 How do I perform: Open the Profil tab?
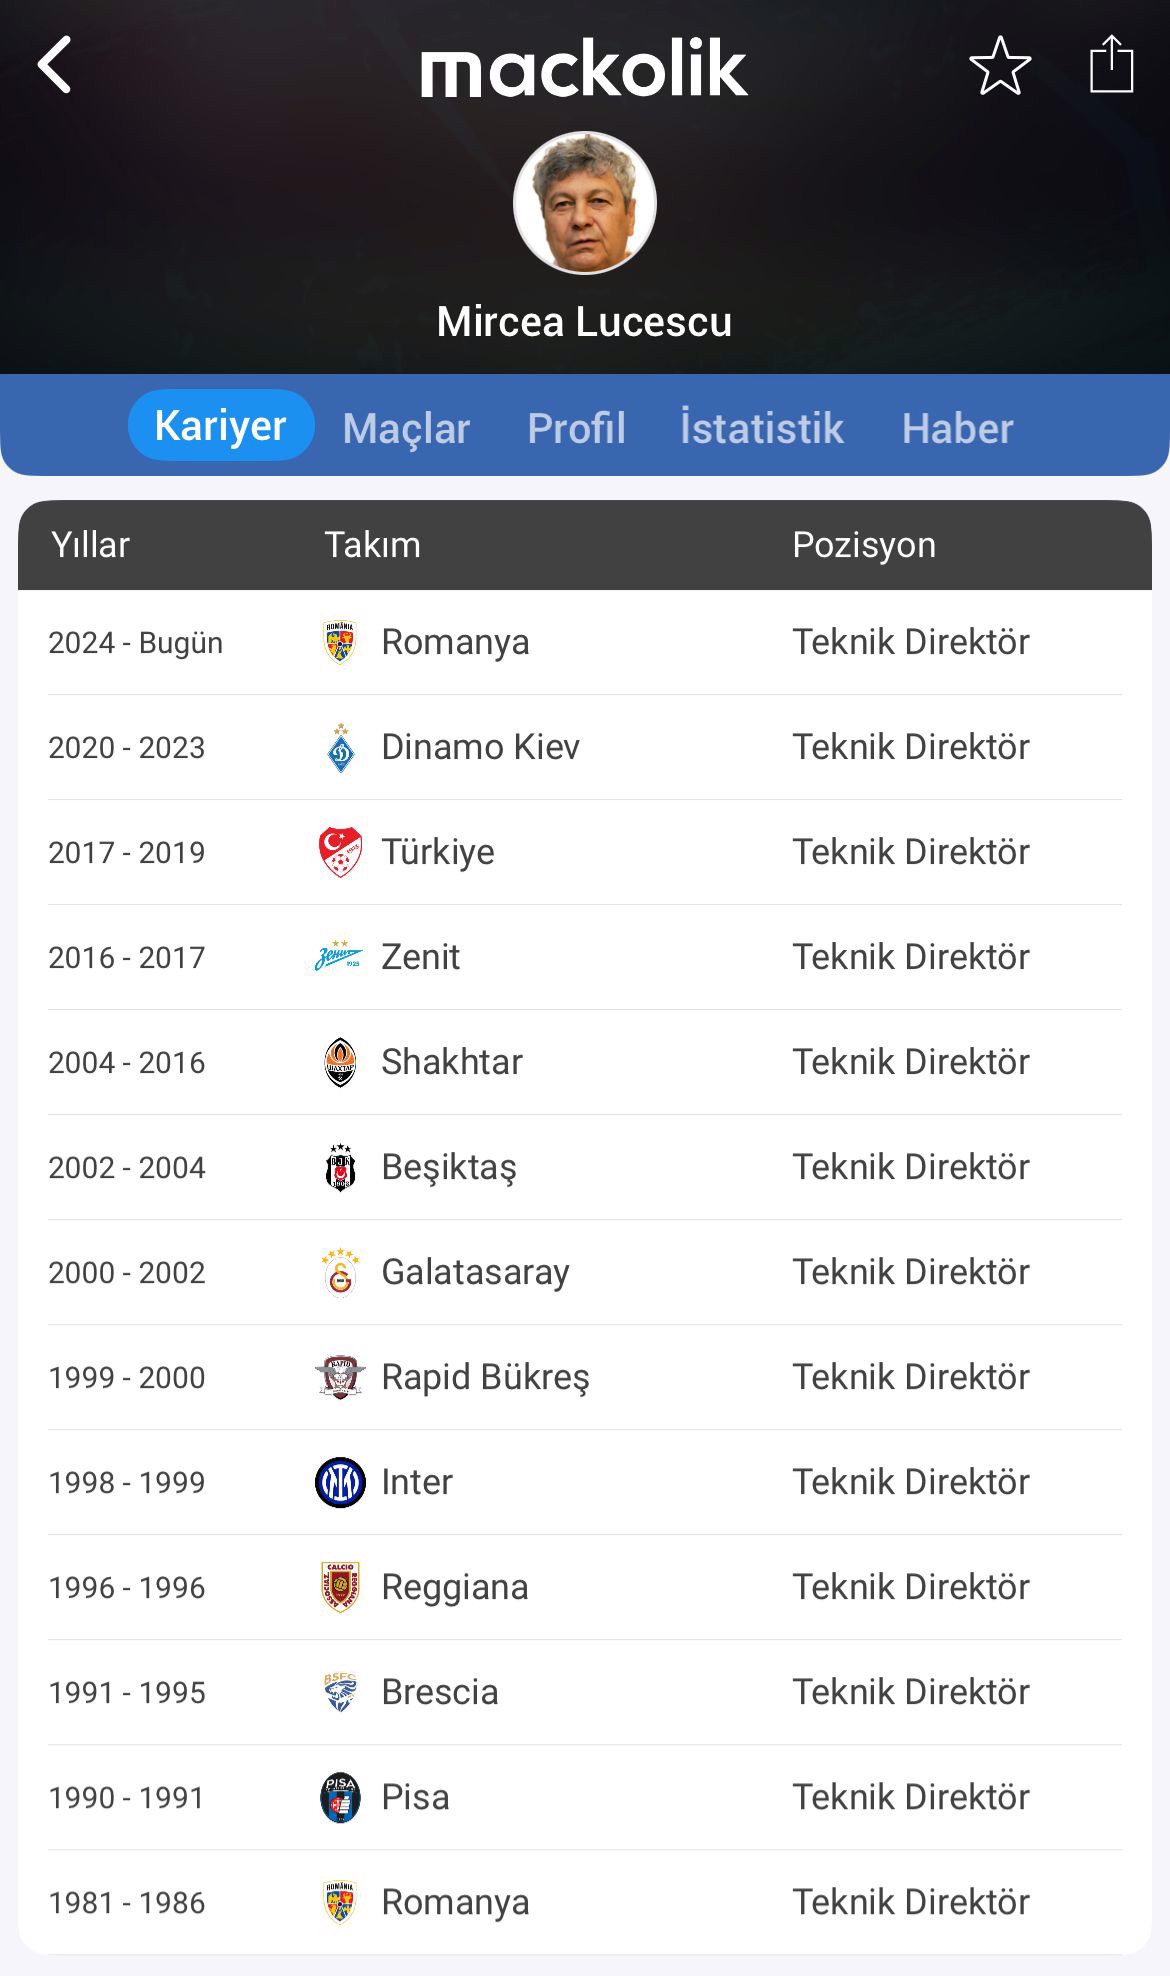(x=576, y=429)
